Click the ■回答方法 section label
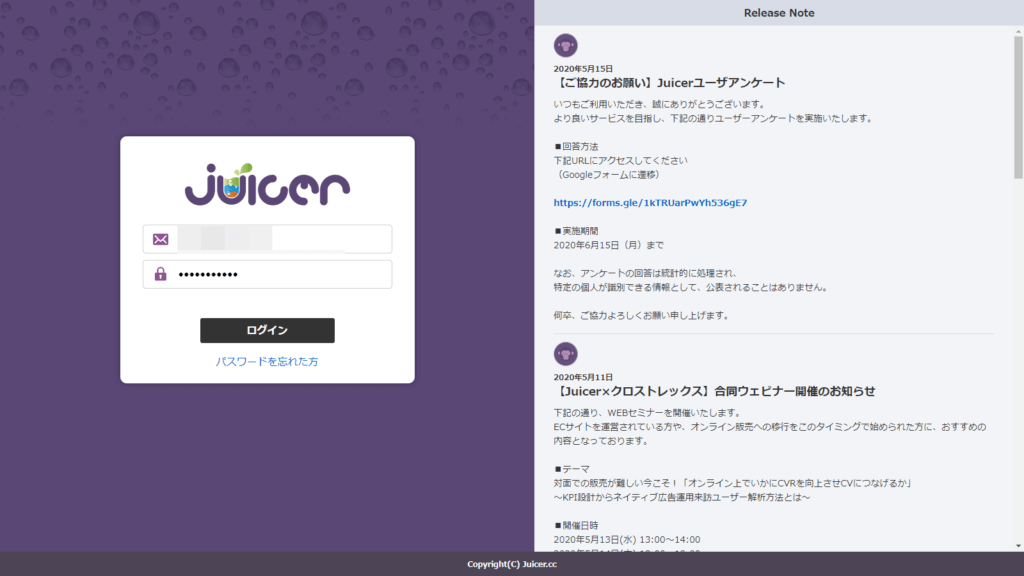 click(576, 146)
